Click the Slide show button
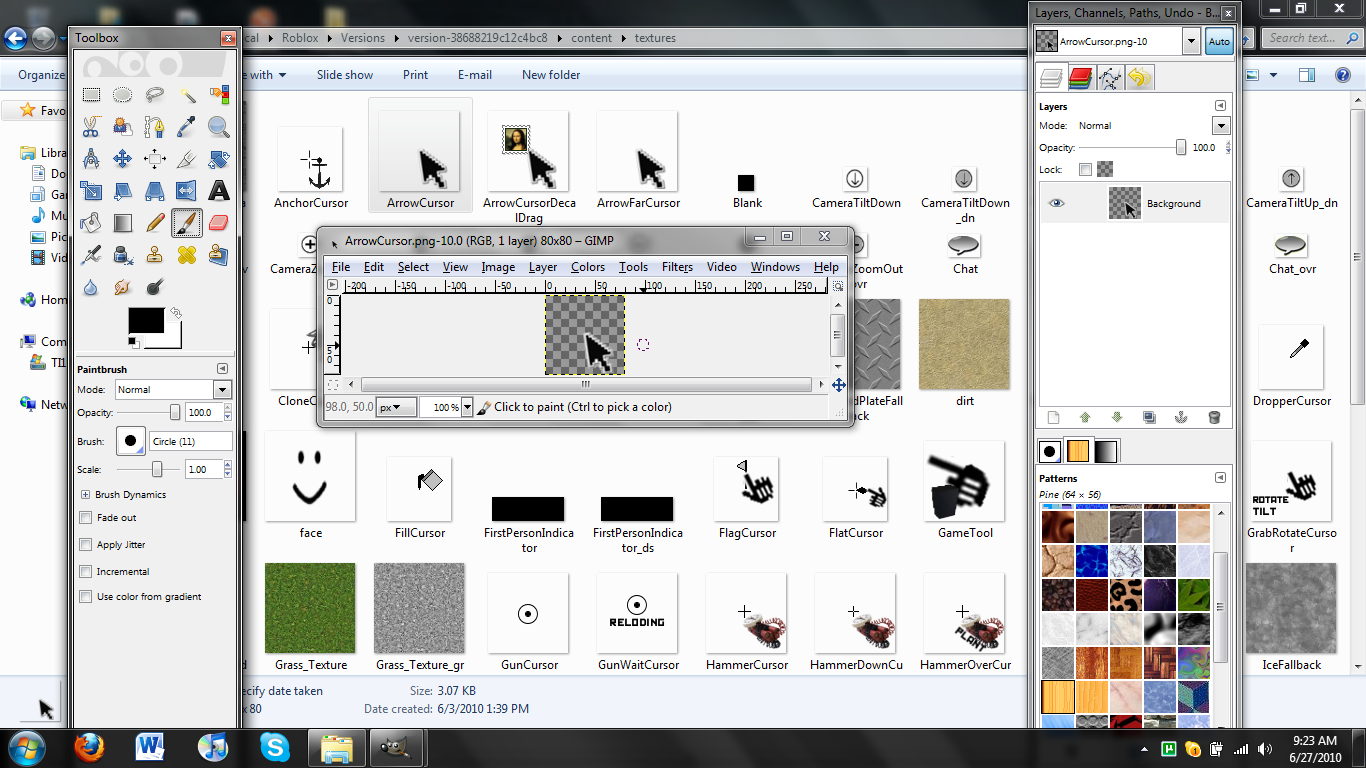The image size is (1366, 768). 344,74
